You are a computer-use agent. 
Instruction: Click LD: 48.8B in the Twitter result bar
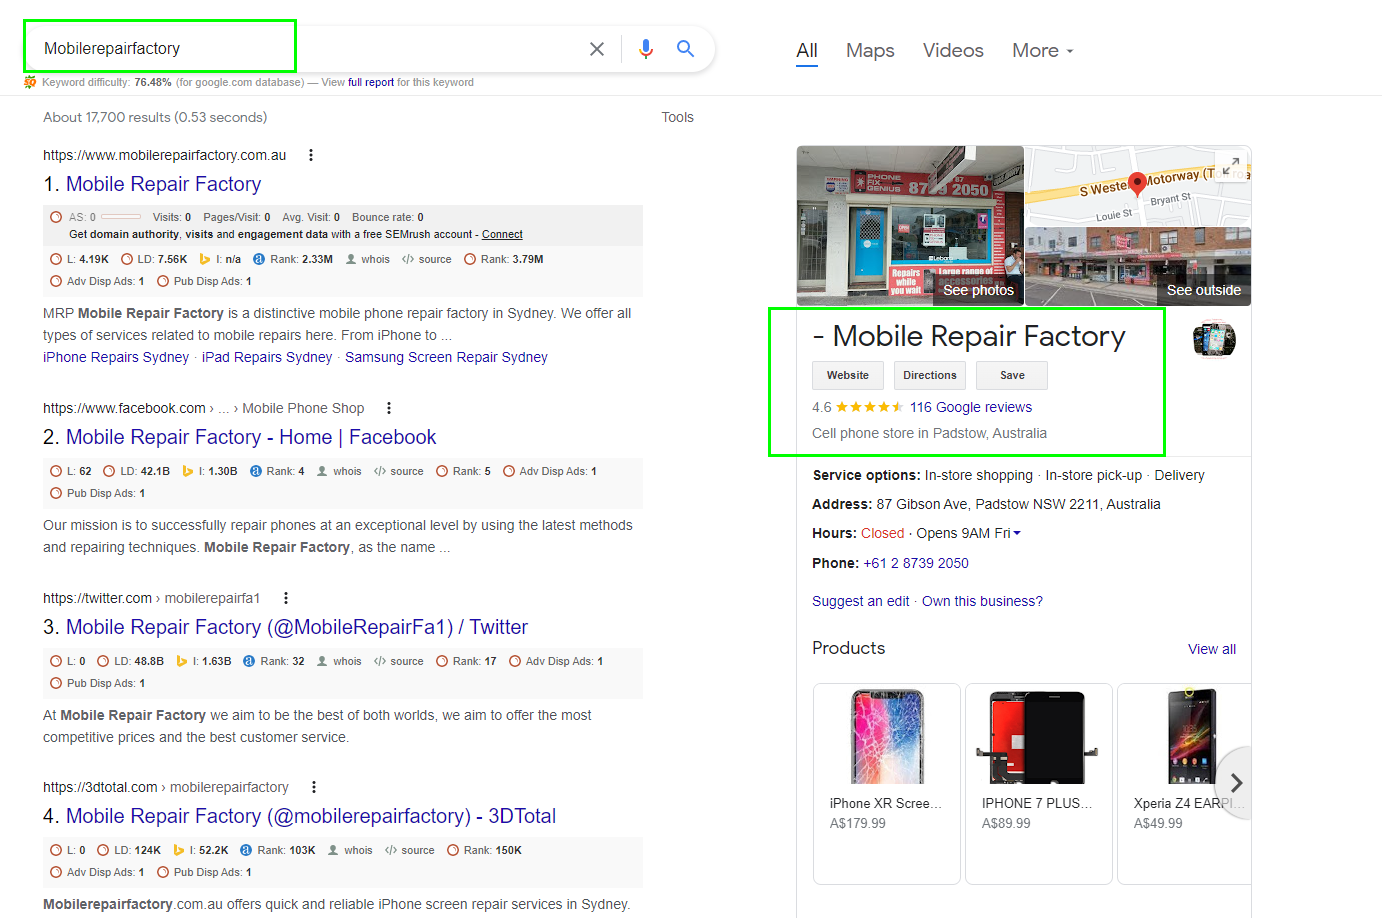coord(131,661)
